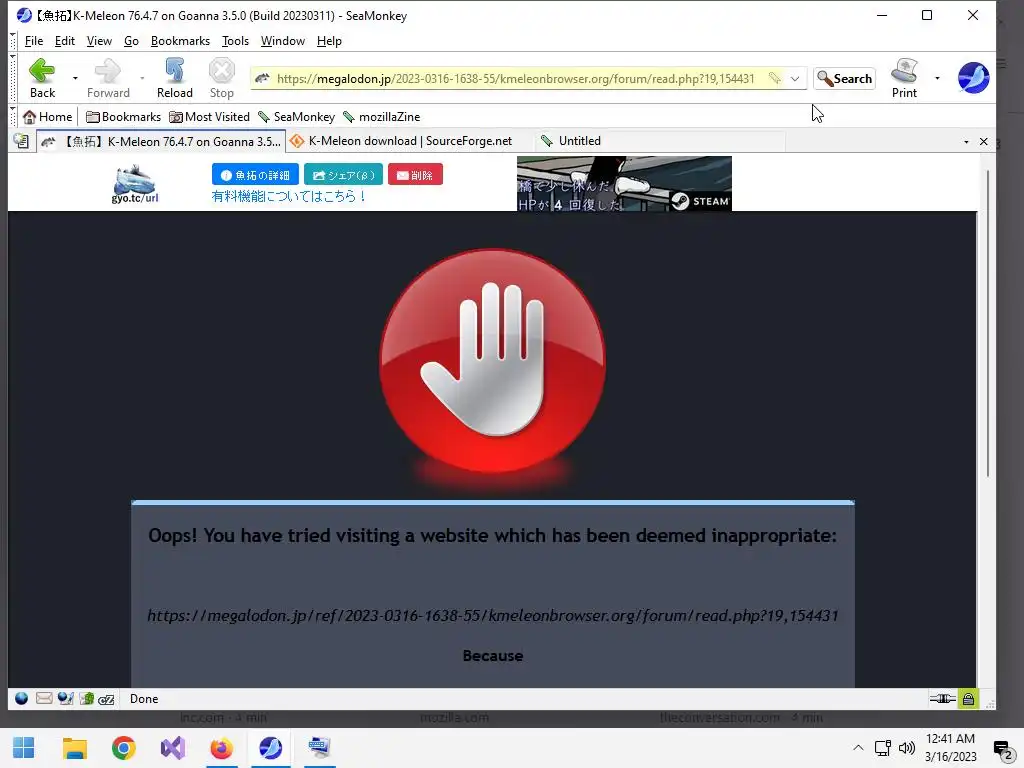Open the Back history dropdown arrow
The height and width of the screenshot is (768, 1024).
coord(75,78)
